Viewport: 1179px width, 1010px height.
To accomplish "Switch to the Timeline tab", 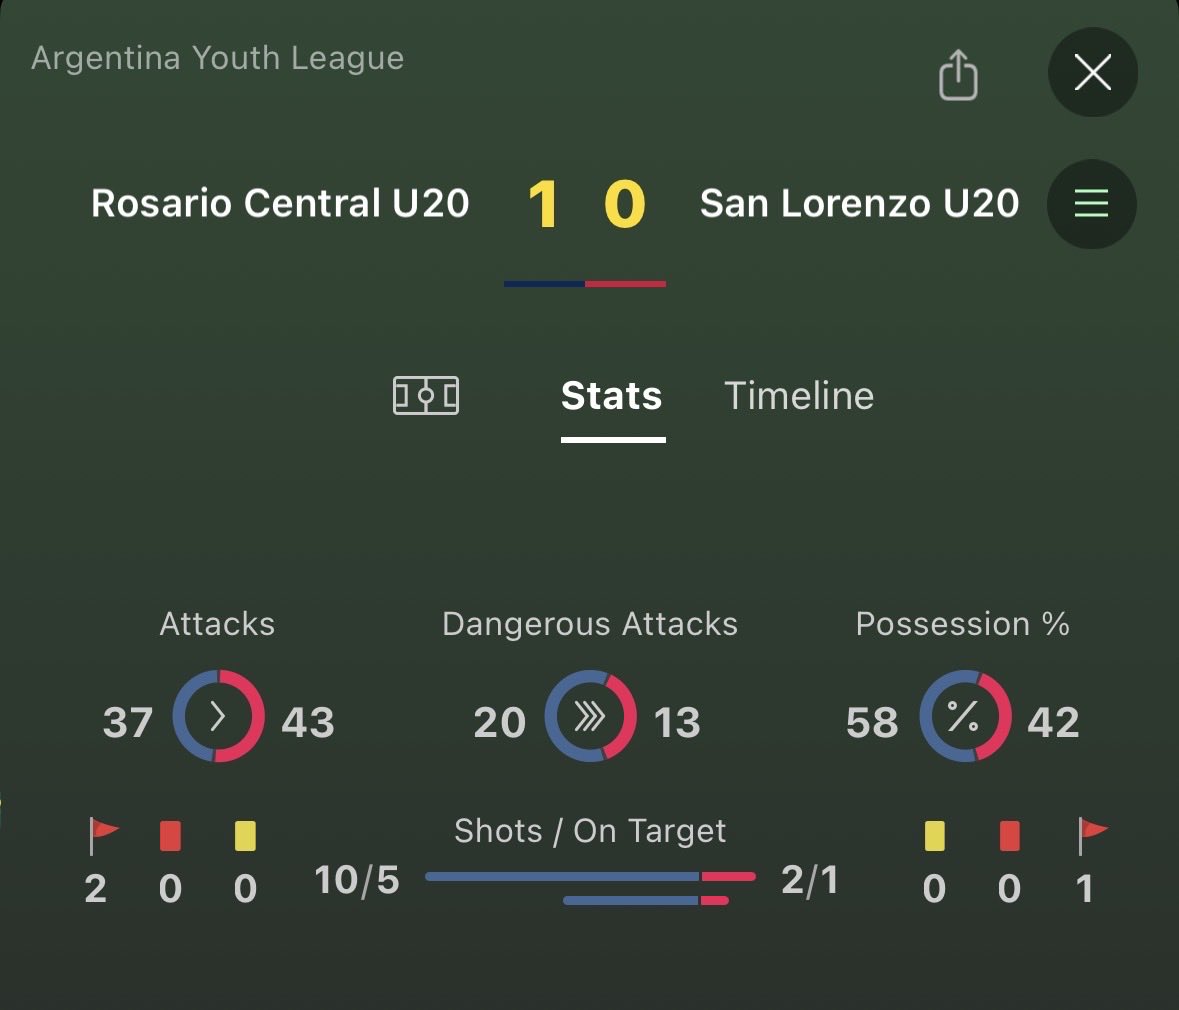I will tap(799, 396).
